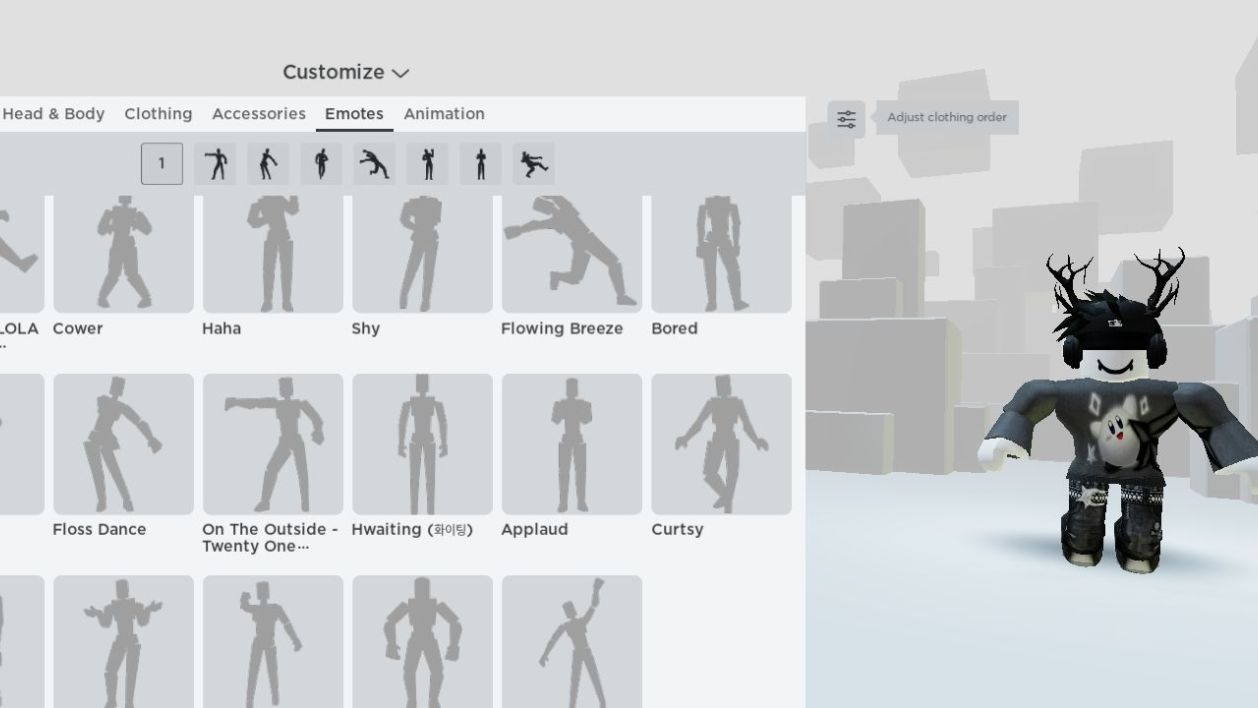Click the Shy emote name
The width and height of the screenshot is (1258, 708).
pyautogui.click(x=366, y=329)
